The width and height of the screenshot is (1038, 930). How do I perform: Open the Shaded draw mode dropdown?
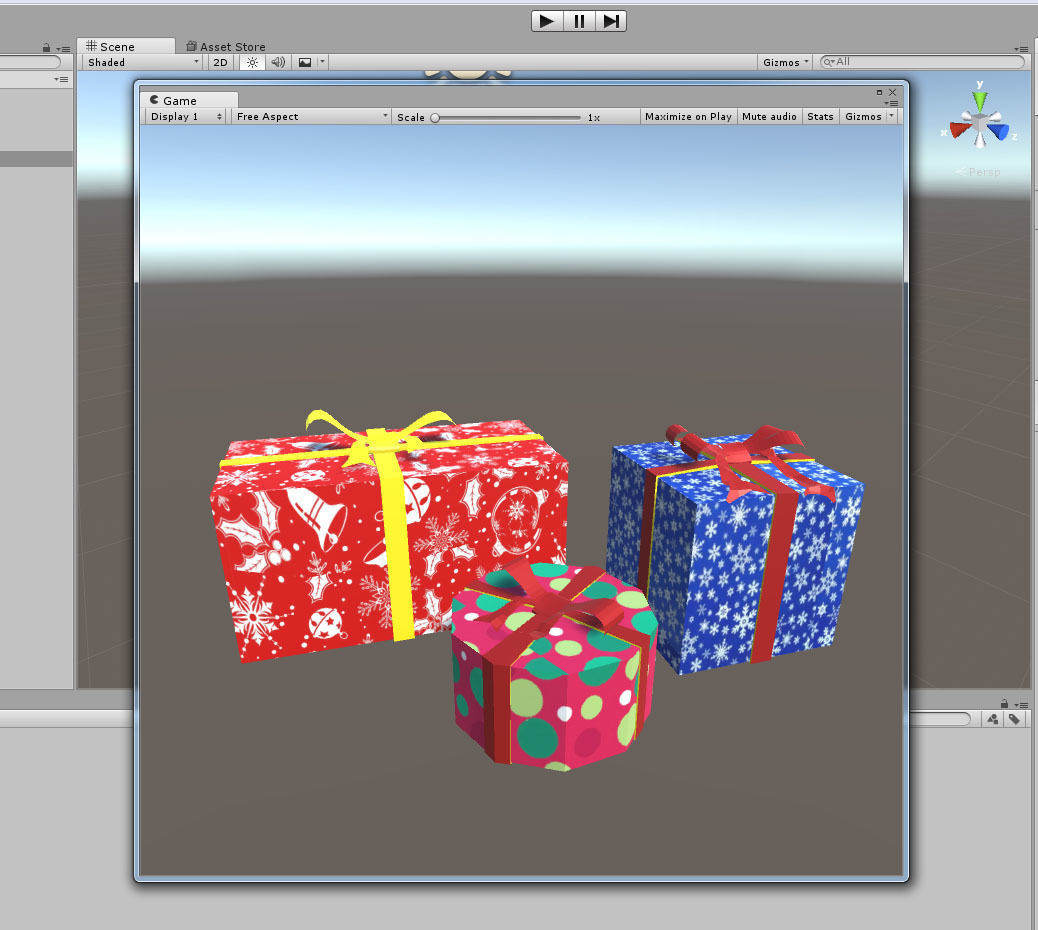[143, 62]
